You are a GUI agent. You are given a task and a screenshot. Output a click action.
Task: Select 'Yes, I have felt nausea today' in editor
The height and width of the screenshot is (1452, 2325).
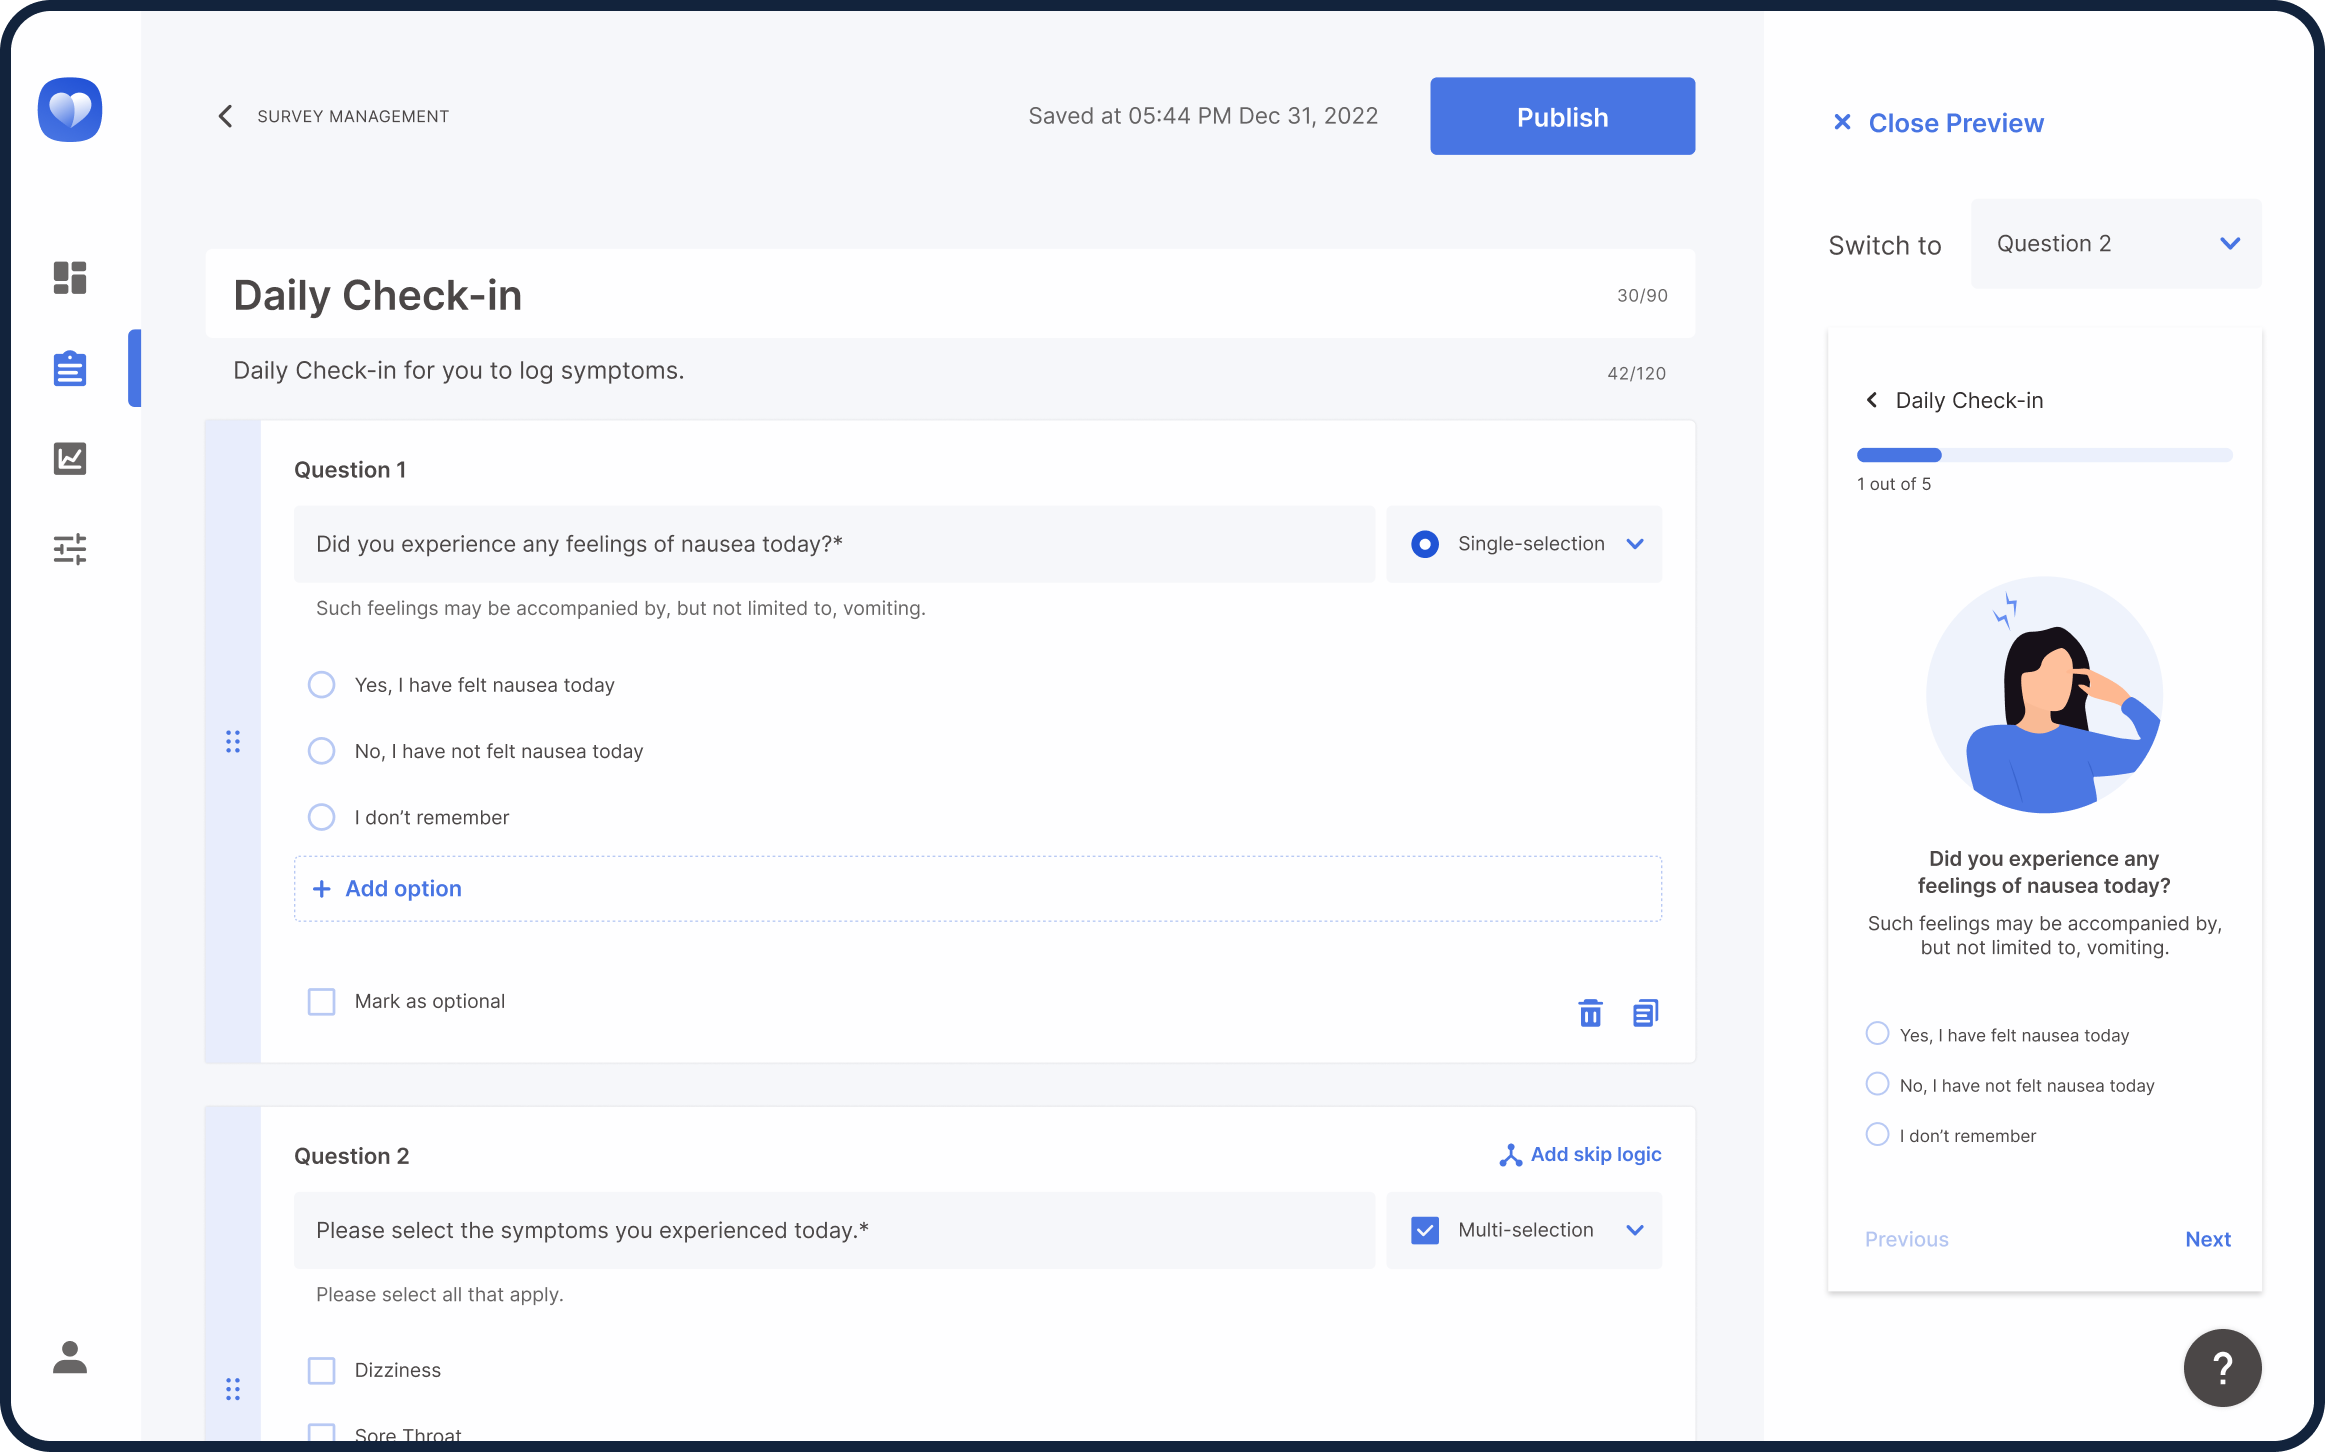click(x=321, y=685)
